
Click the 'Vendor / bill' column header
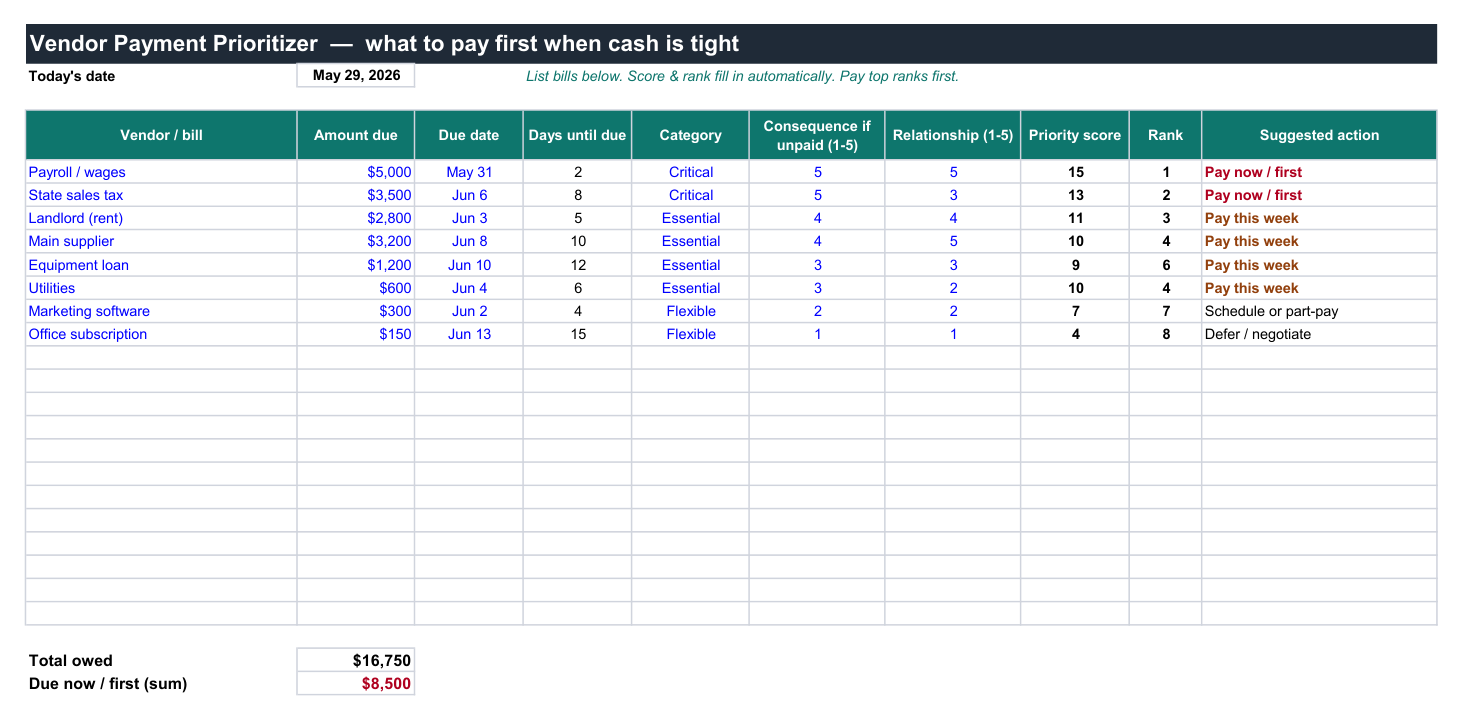(161, 135)
